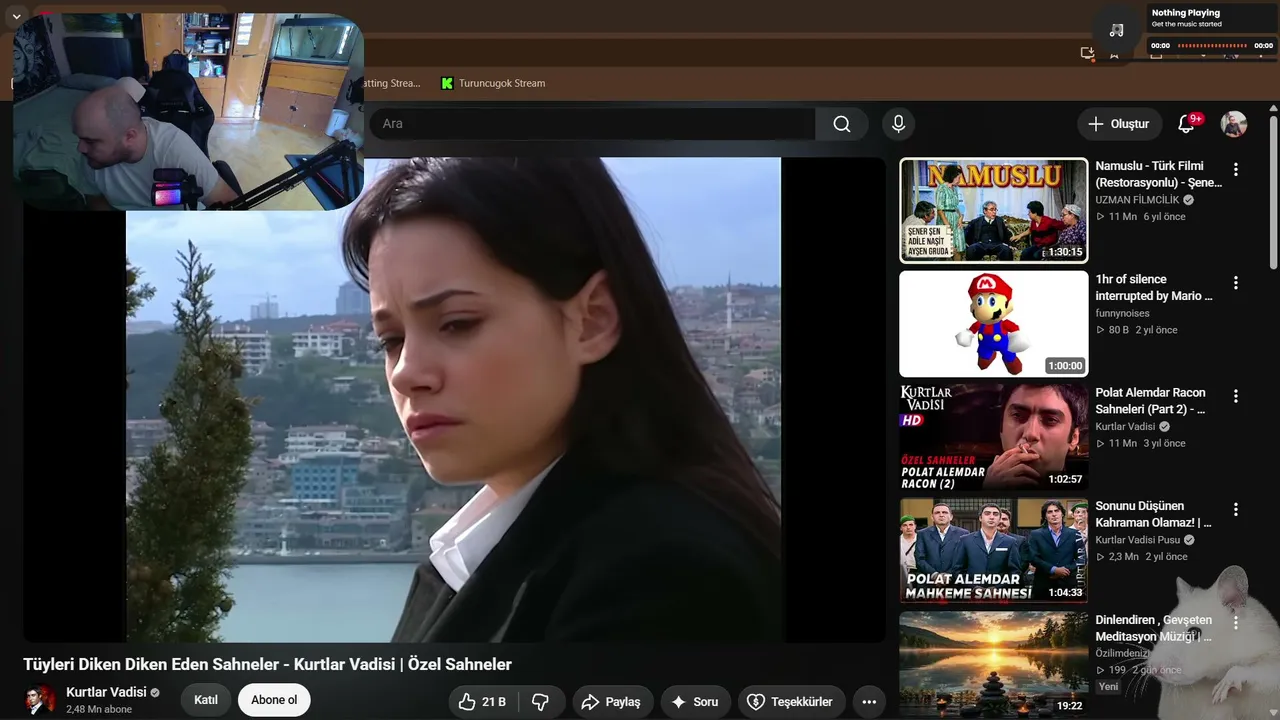Viewport: 1280px width, 720px height.
Task: Open the Polat Alemdar Mahkeme Sahnesi thumbnail
Action: pyautogui.click(x=994, y=550)
